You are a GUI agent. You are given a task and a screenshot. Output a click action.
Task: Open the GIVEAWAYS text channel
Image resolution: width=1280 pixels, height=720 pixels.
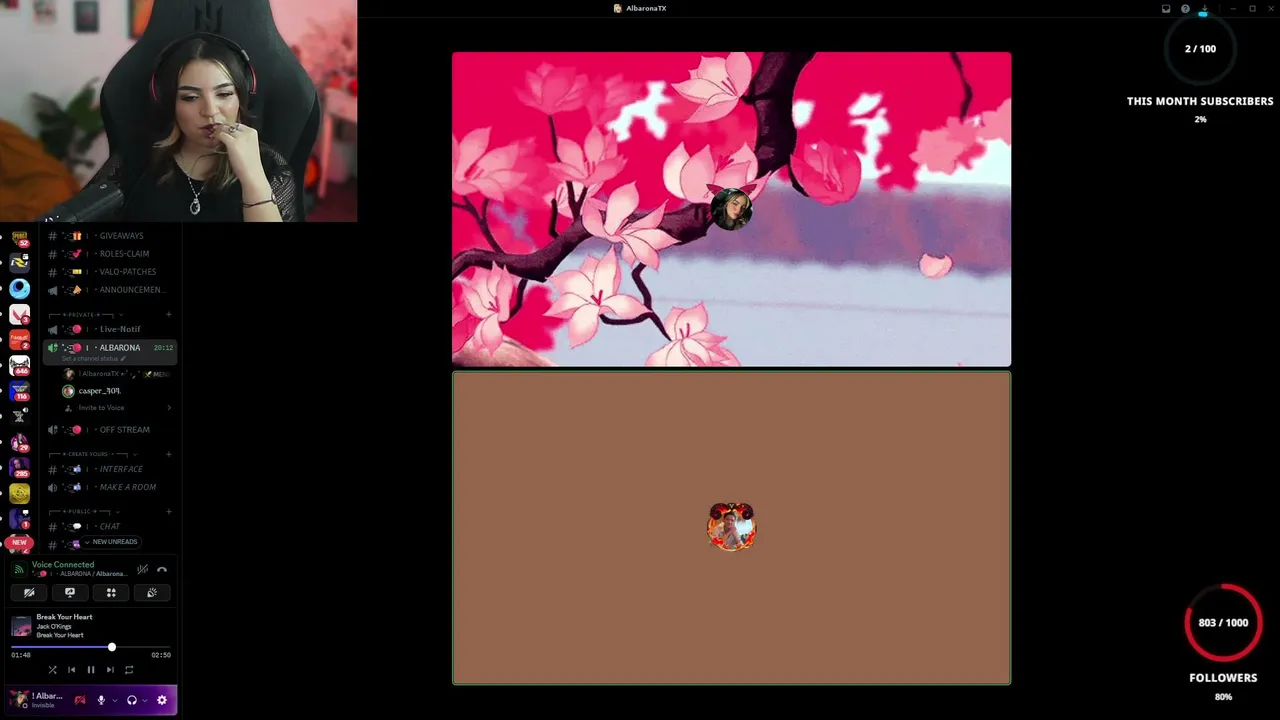point(110,236)
